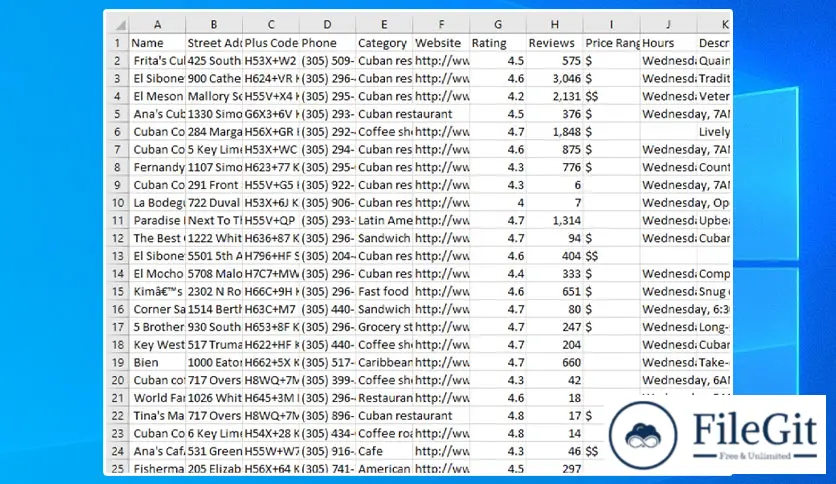Select the 'Key West' name cell
Image resolution: width=836 pixels, height=484 pixels.
(x=157, y=345)
